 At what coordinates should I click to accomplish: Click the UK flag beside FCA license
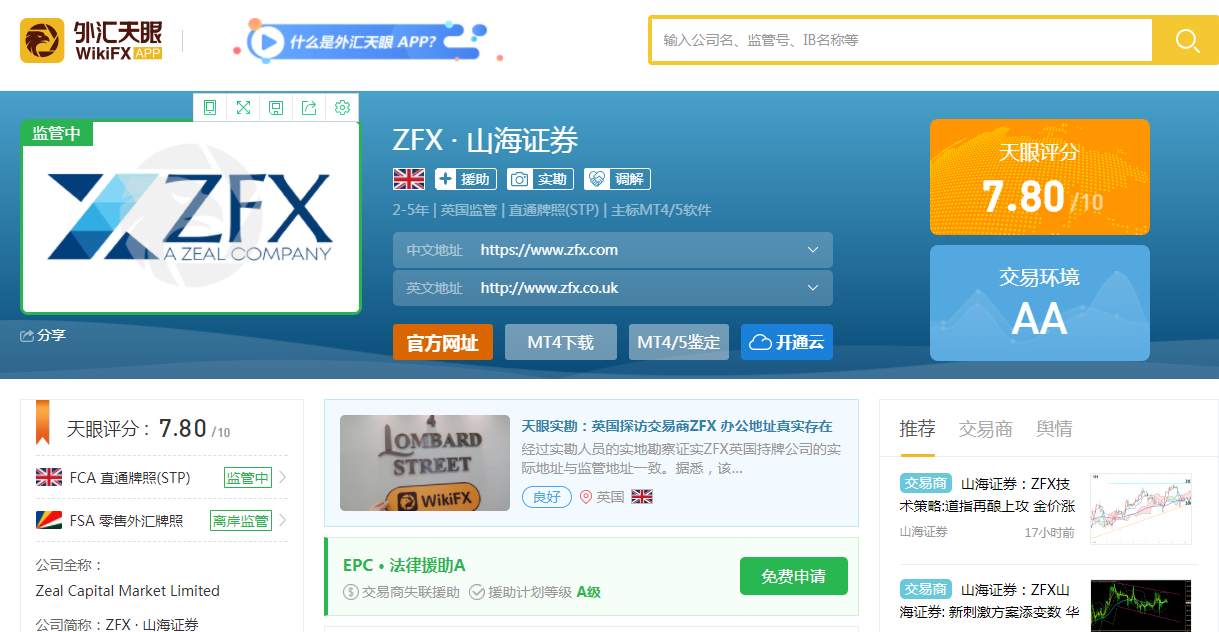click(49, 477)
